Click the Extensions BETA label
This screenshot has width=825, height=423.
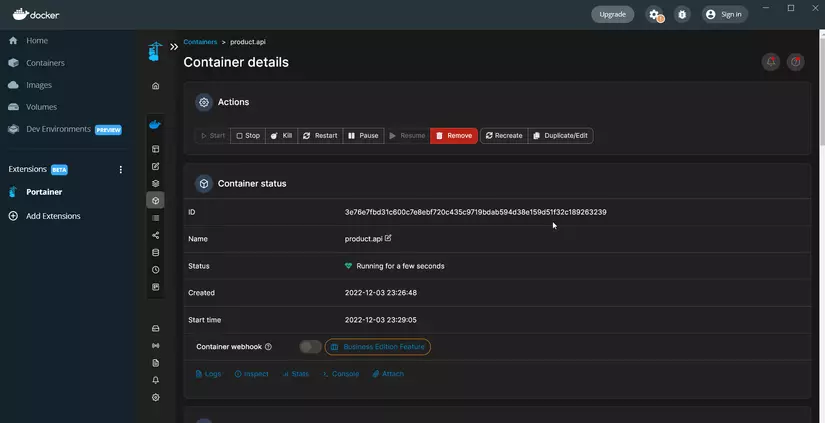[38, 169]
